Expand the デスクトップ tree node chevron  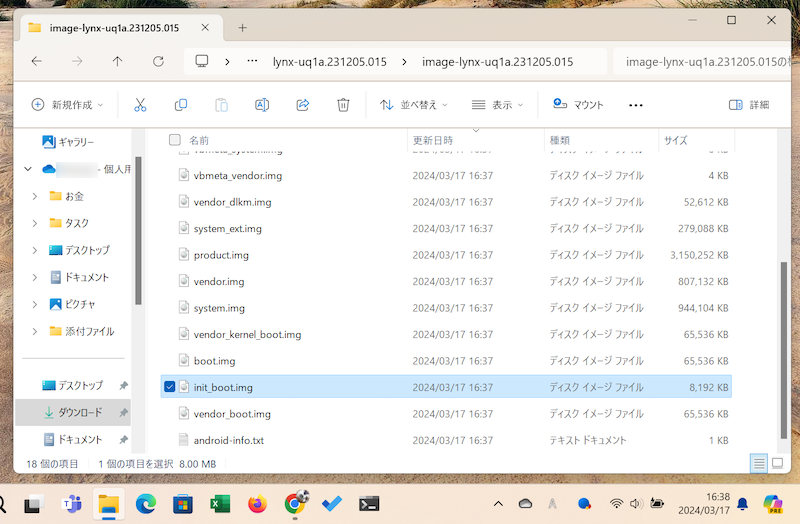tap(35, 250)
